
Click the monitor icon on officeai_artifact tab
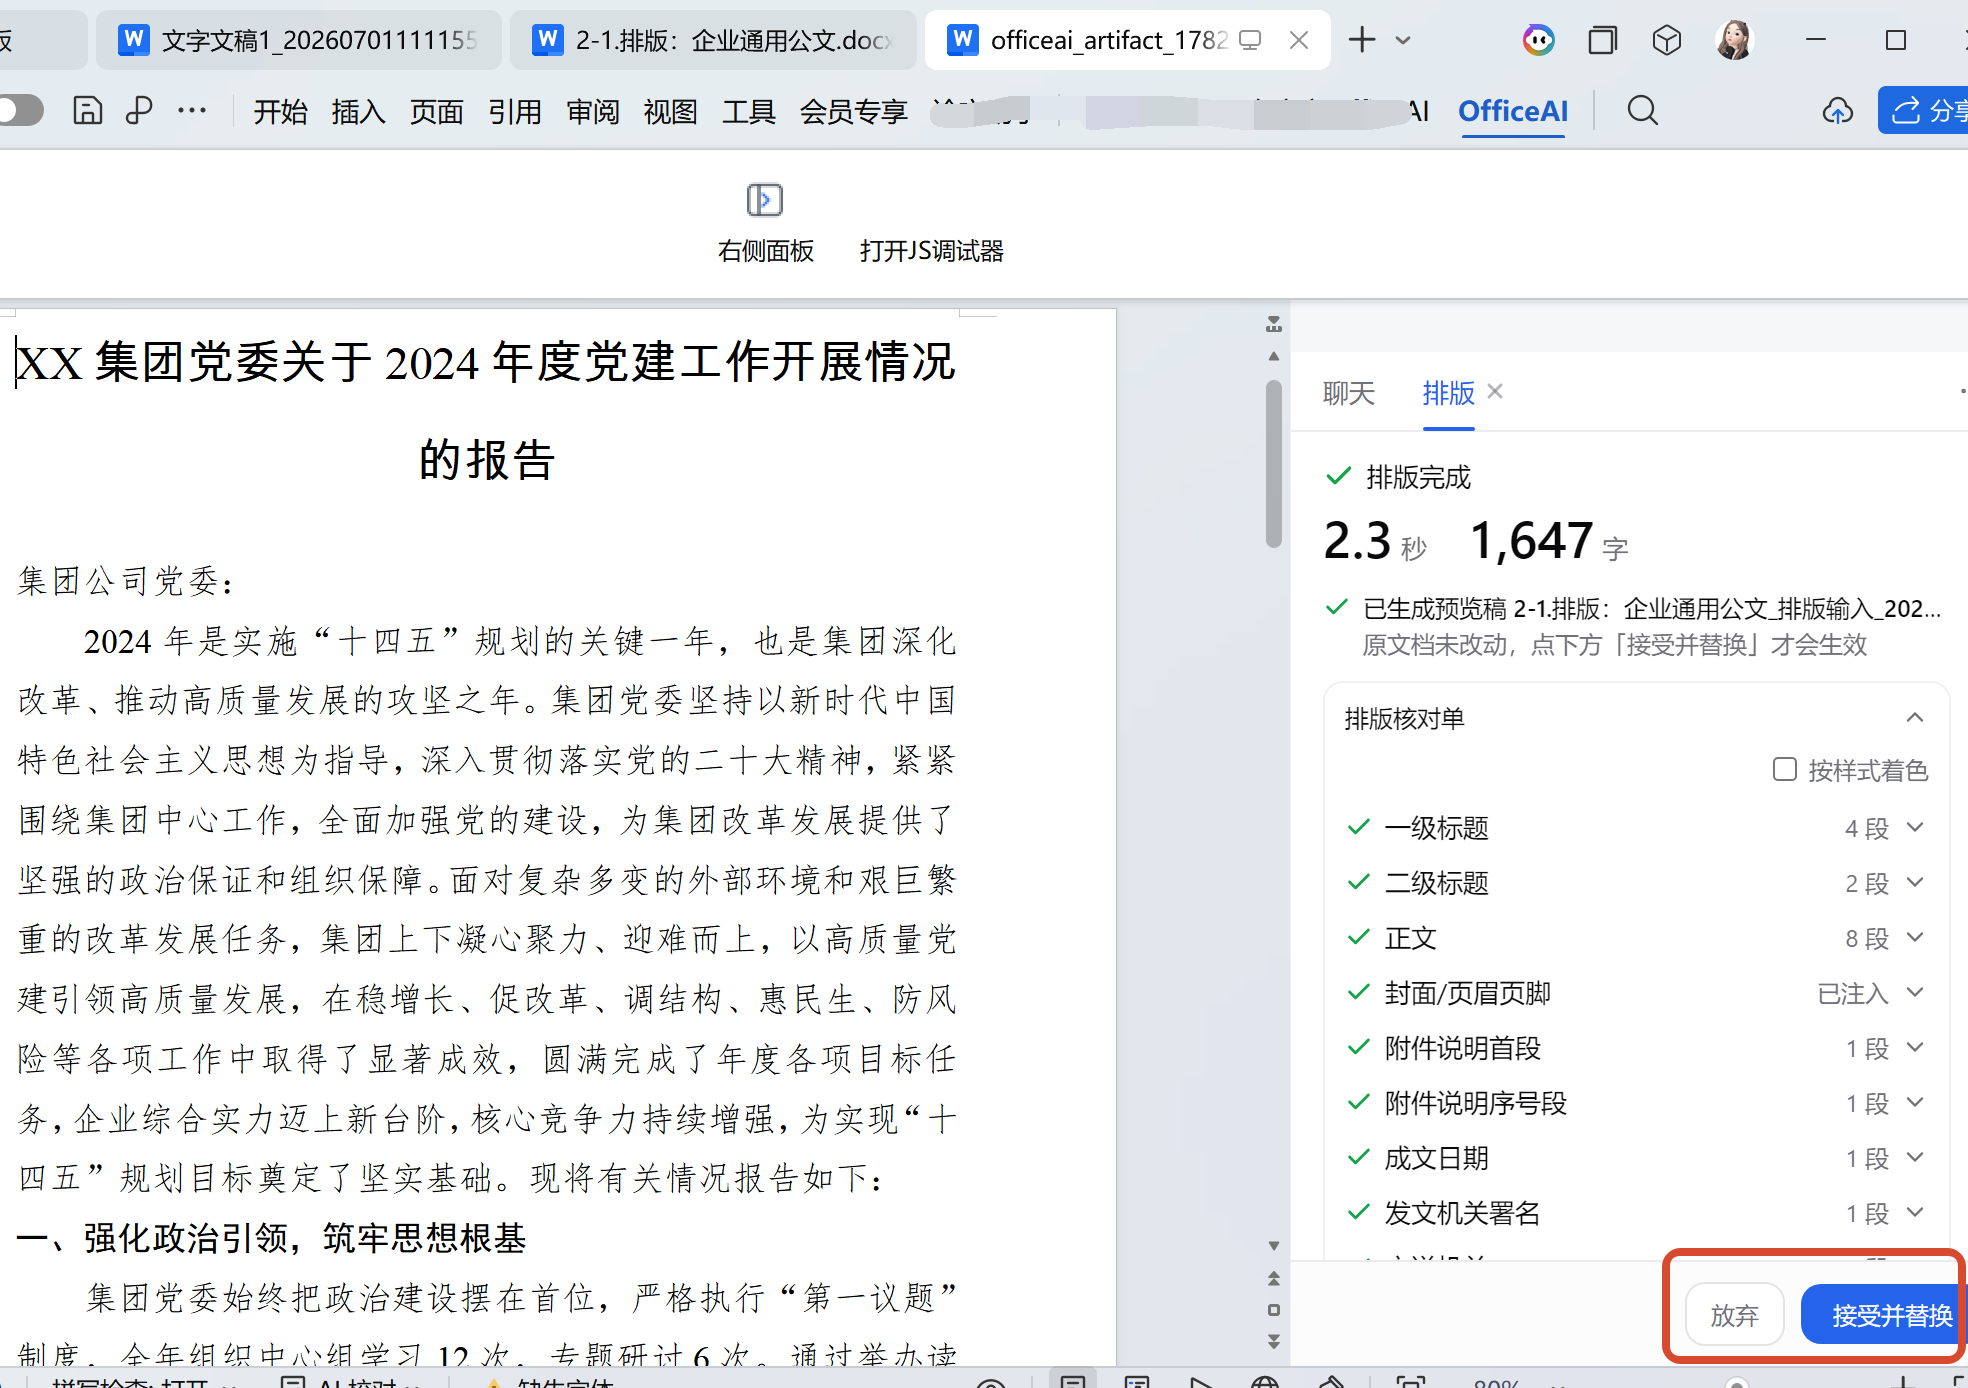click(x=1250, y=40)
